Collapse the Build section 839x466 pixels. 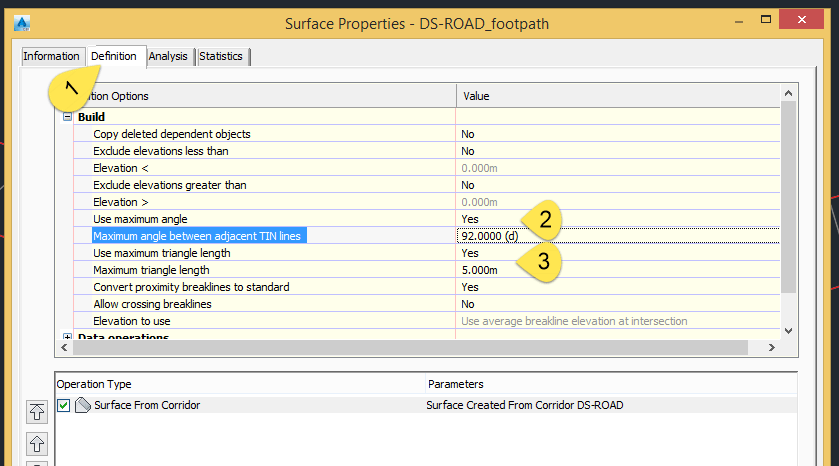coord(67,117)
